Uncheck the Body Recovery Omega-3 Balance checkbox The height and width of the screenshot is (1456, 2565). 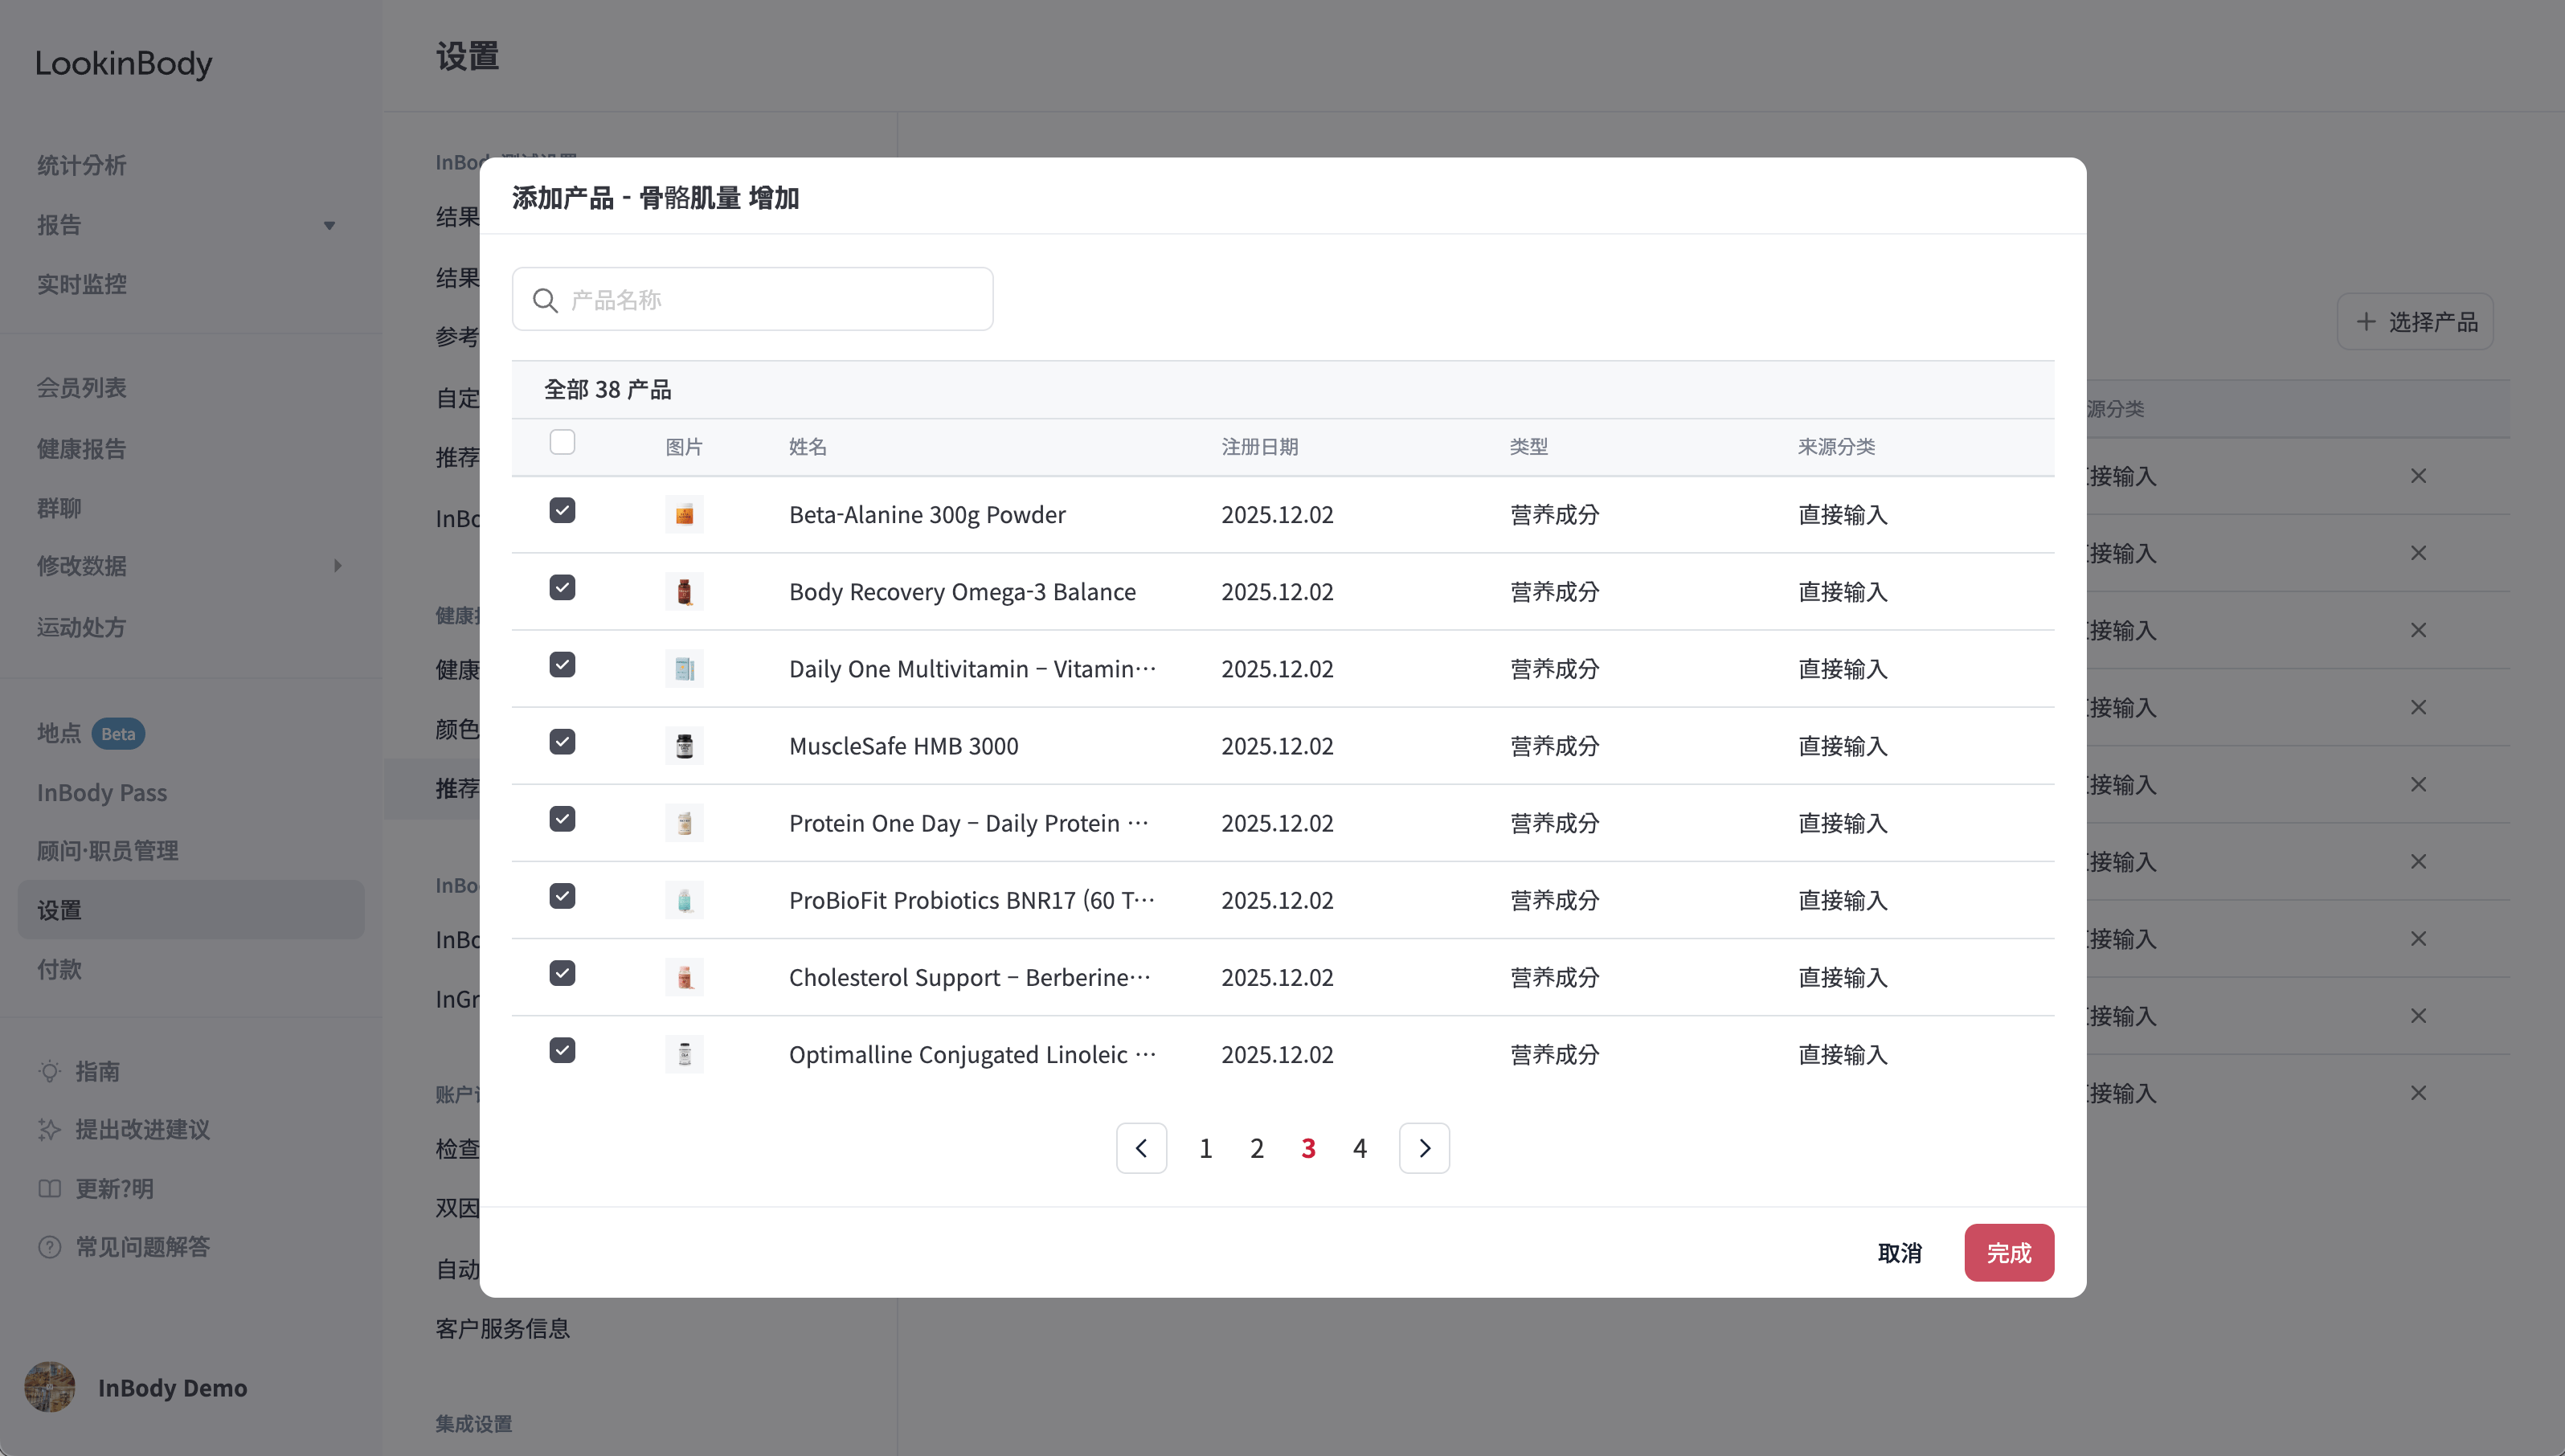click(x=562, y=588)
